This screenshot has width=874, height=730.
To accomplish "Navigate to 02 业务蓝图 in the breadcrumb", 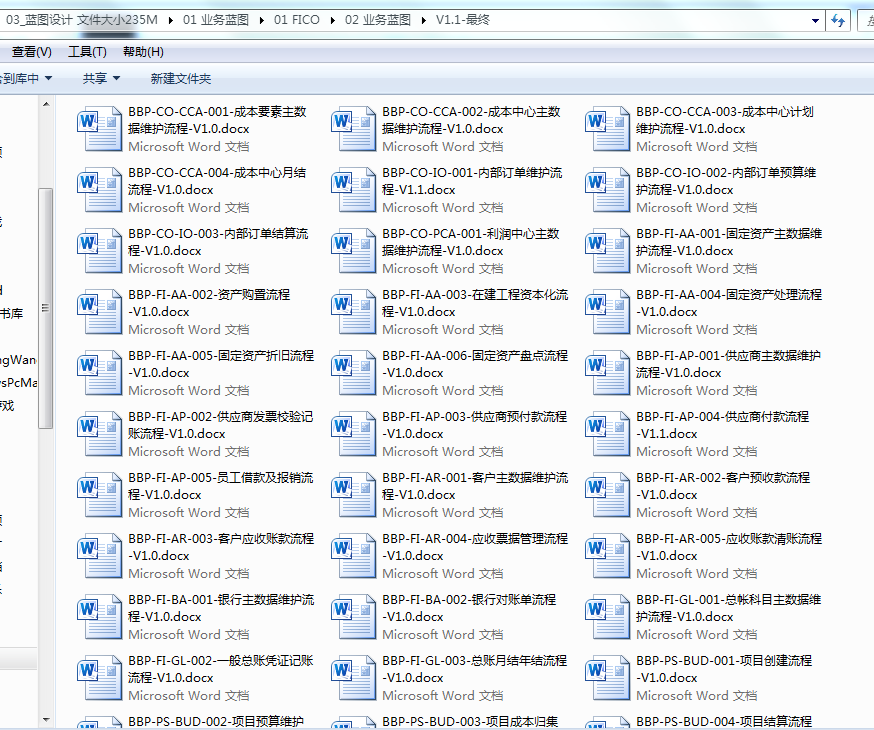I will [380, 20].
